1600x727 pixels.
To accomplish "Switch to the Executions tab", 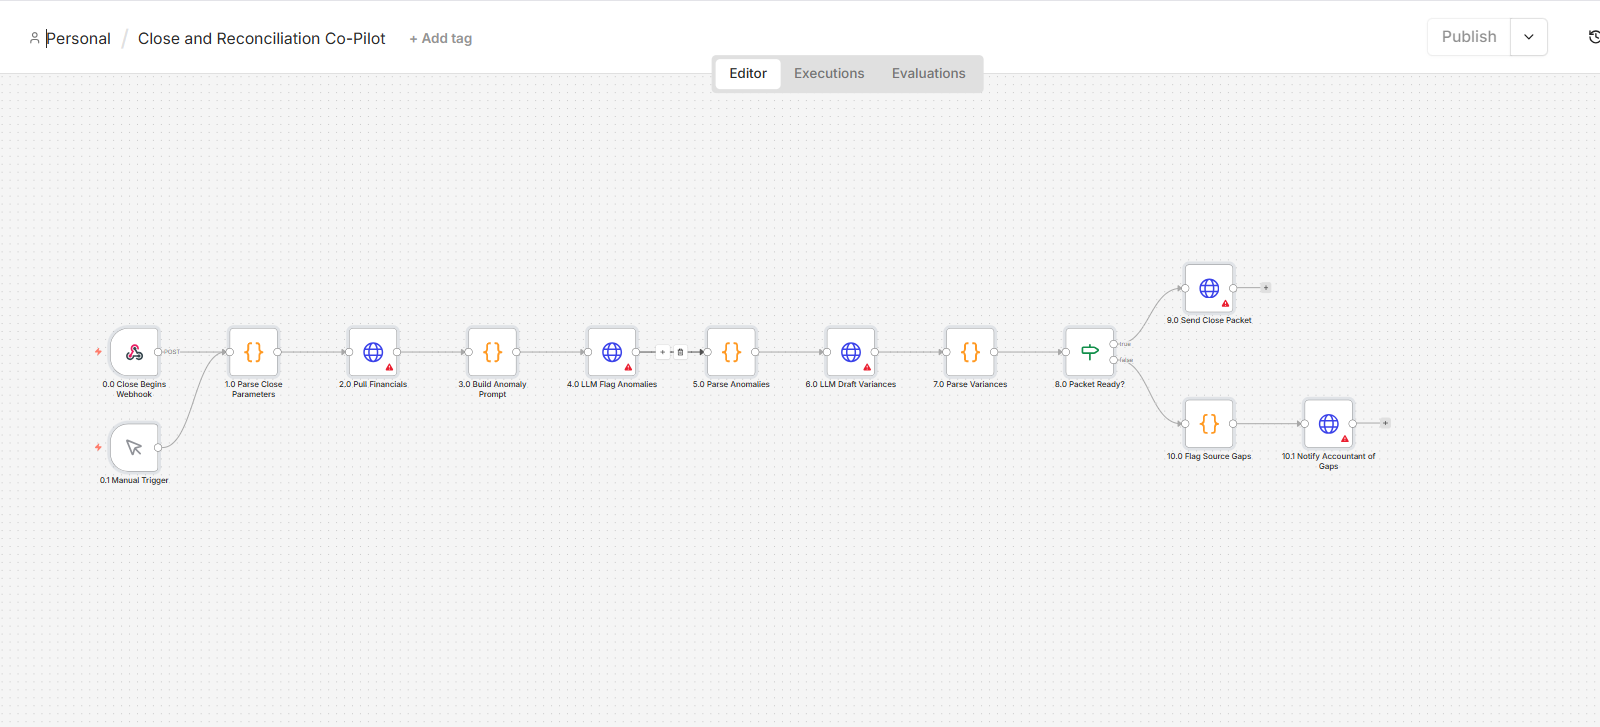I will click(x=829, y=73).
